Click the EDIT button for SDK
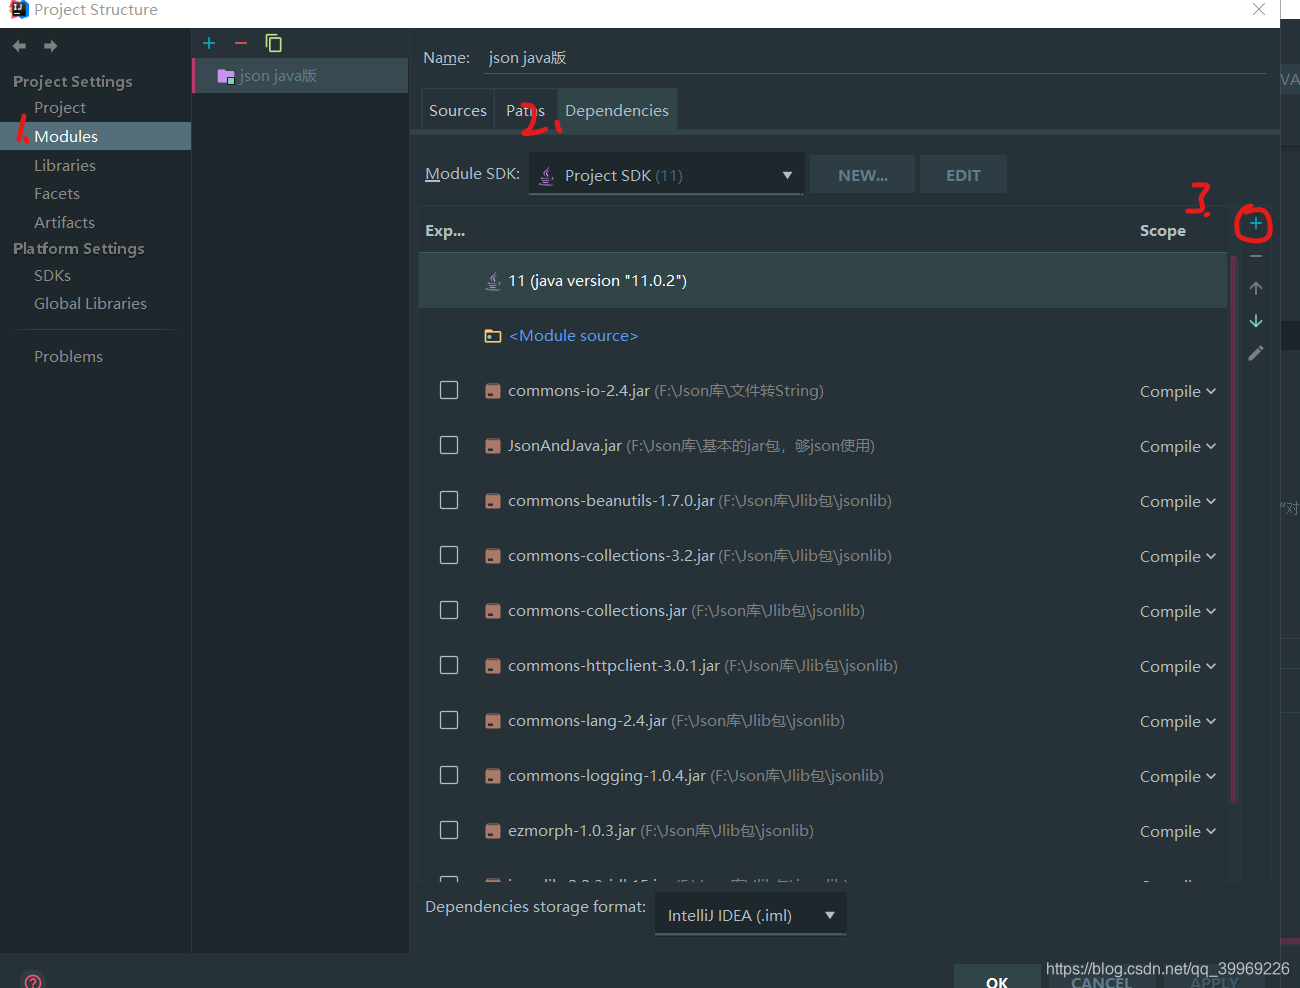This screenshot has width=1300, height=988. 963,175
